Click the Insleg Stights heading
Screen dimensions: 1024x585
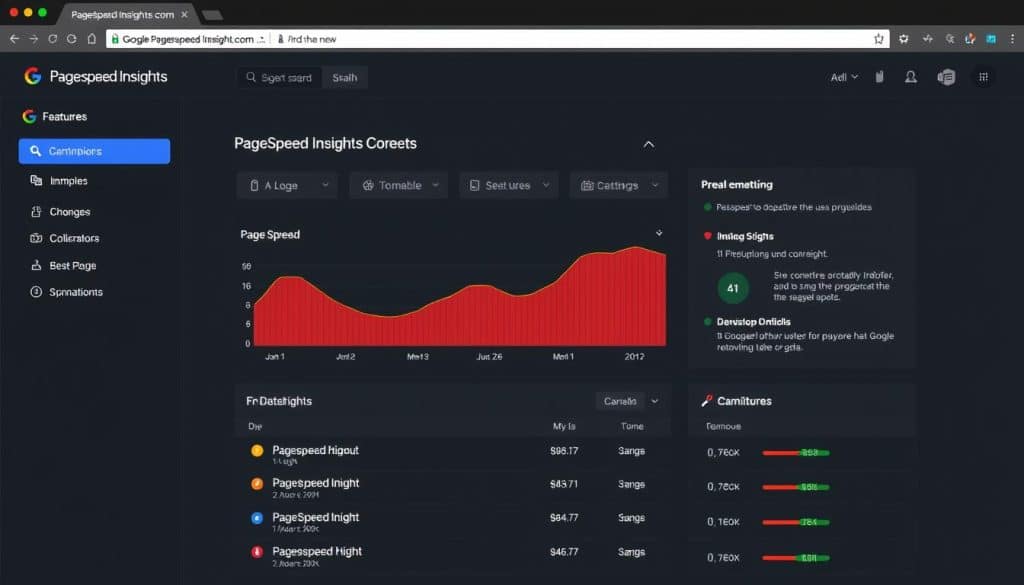click(745, 236)
